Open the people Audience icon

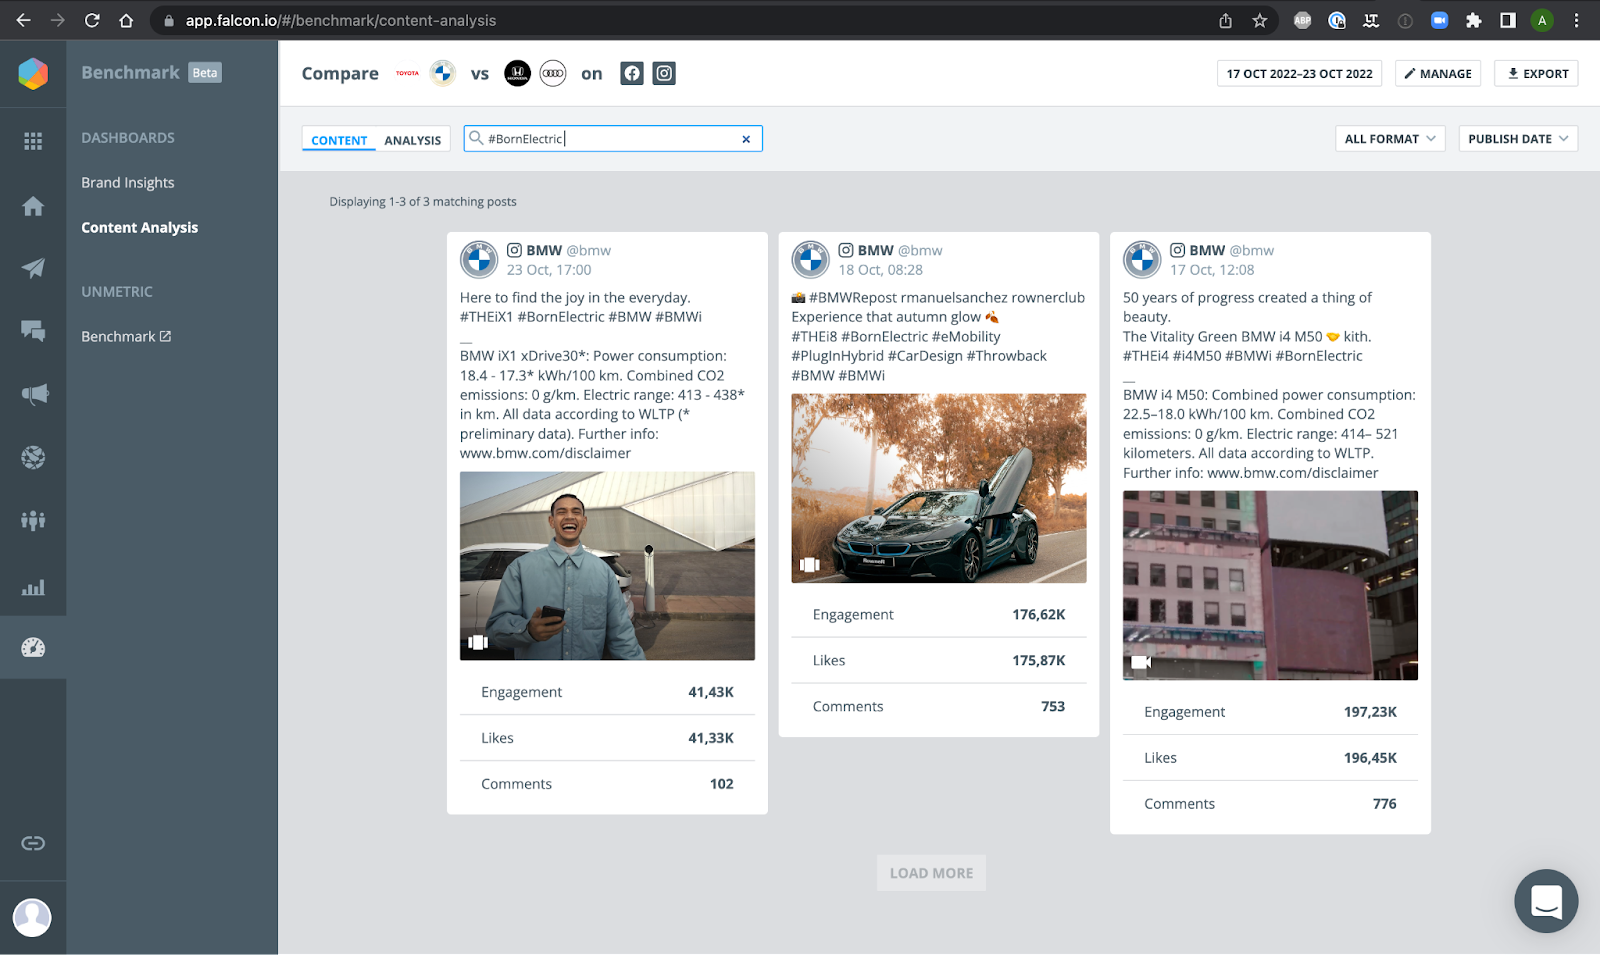pos(33,520)
